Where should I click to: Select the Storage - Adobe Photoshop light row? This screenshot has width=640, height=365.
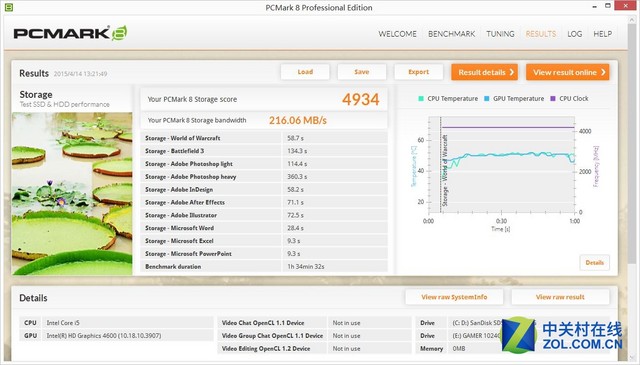[264, 164]
